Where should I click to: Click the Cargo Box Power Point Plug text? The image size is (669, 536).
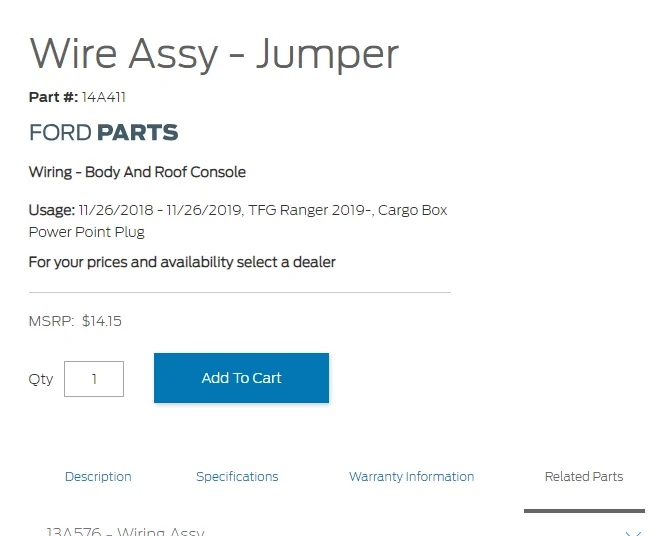click(x=87, y=232)
